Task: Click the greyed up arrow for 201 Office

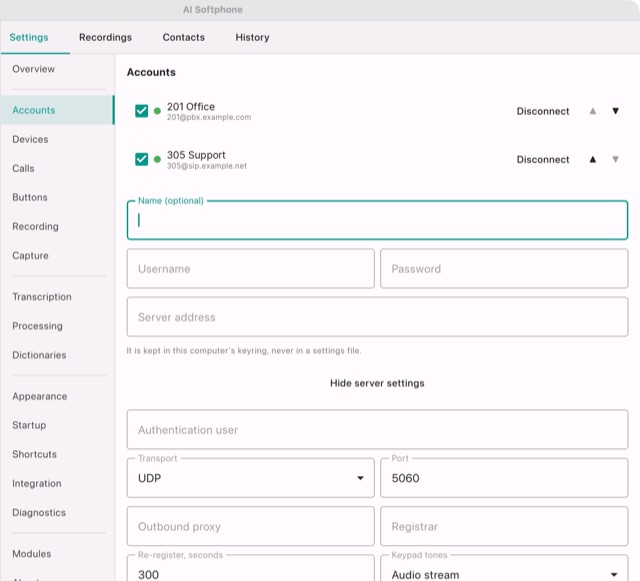Action: pos(593,111)
